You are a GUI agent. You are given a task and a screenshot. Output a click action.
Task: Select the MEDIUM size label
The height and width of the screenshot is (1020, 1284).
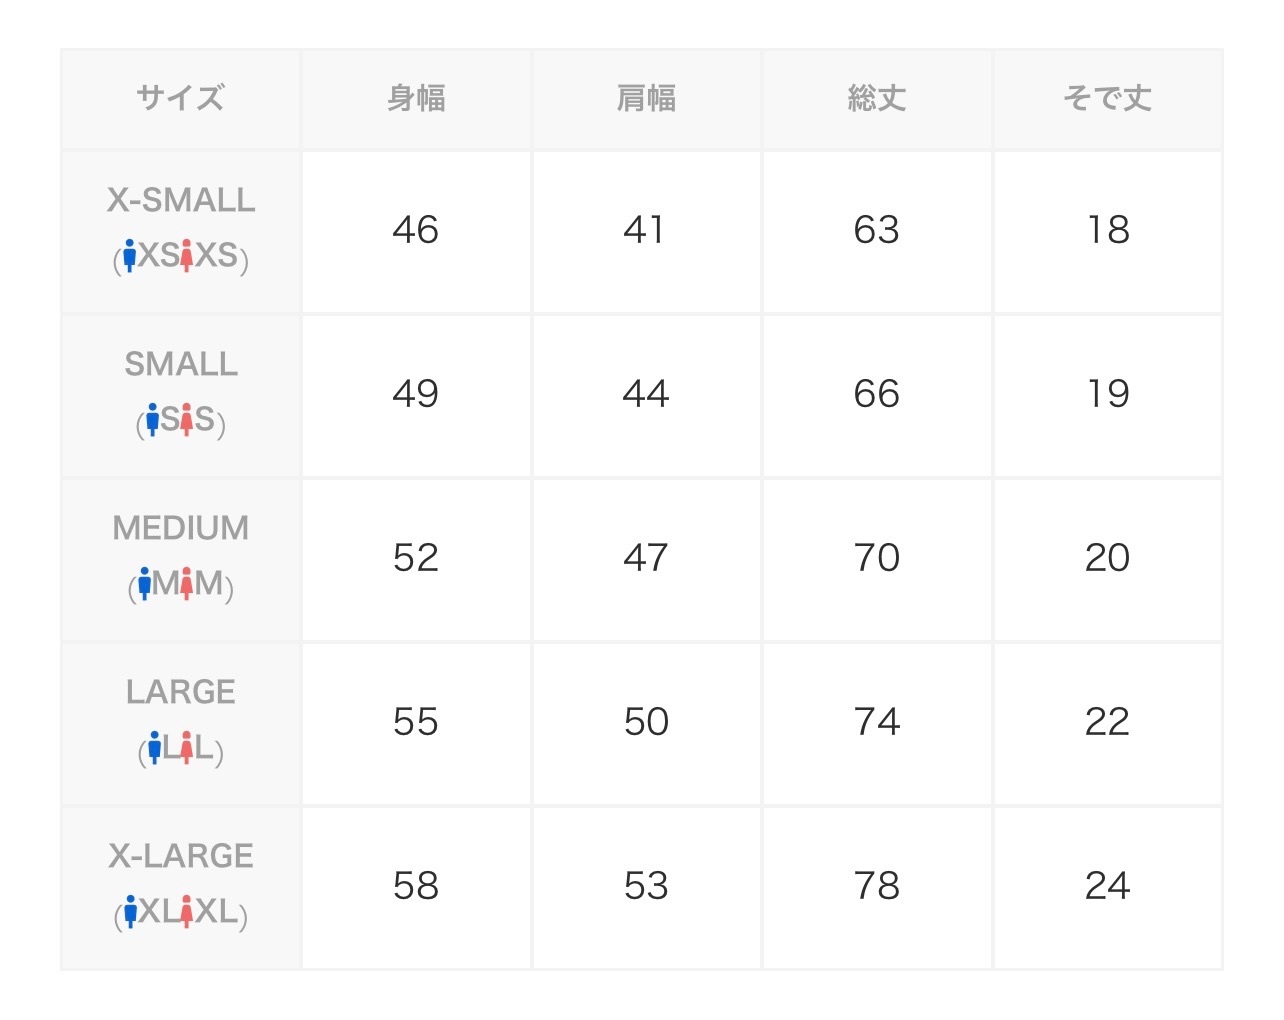click(181, 529)
